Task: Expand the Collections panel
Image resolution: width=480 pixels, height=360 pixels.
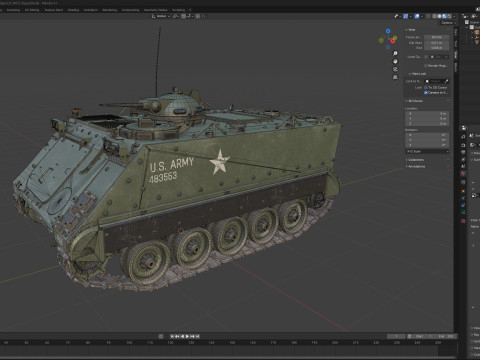Action: (x=415, y=160)
